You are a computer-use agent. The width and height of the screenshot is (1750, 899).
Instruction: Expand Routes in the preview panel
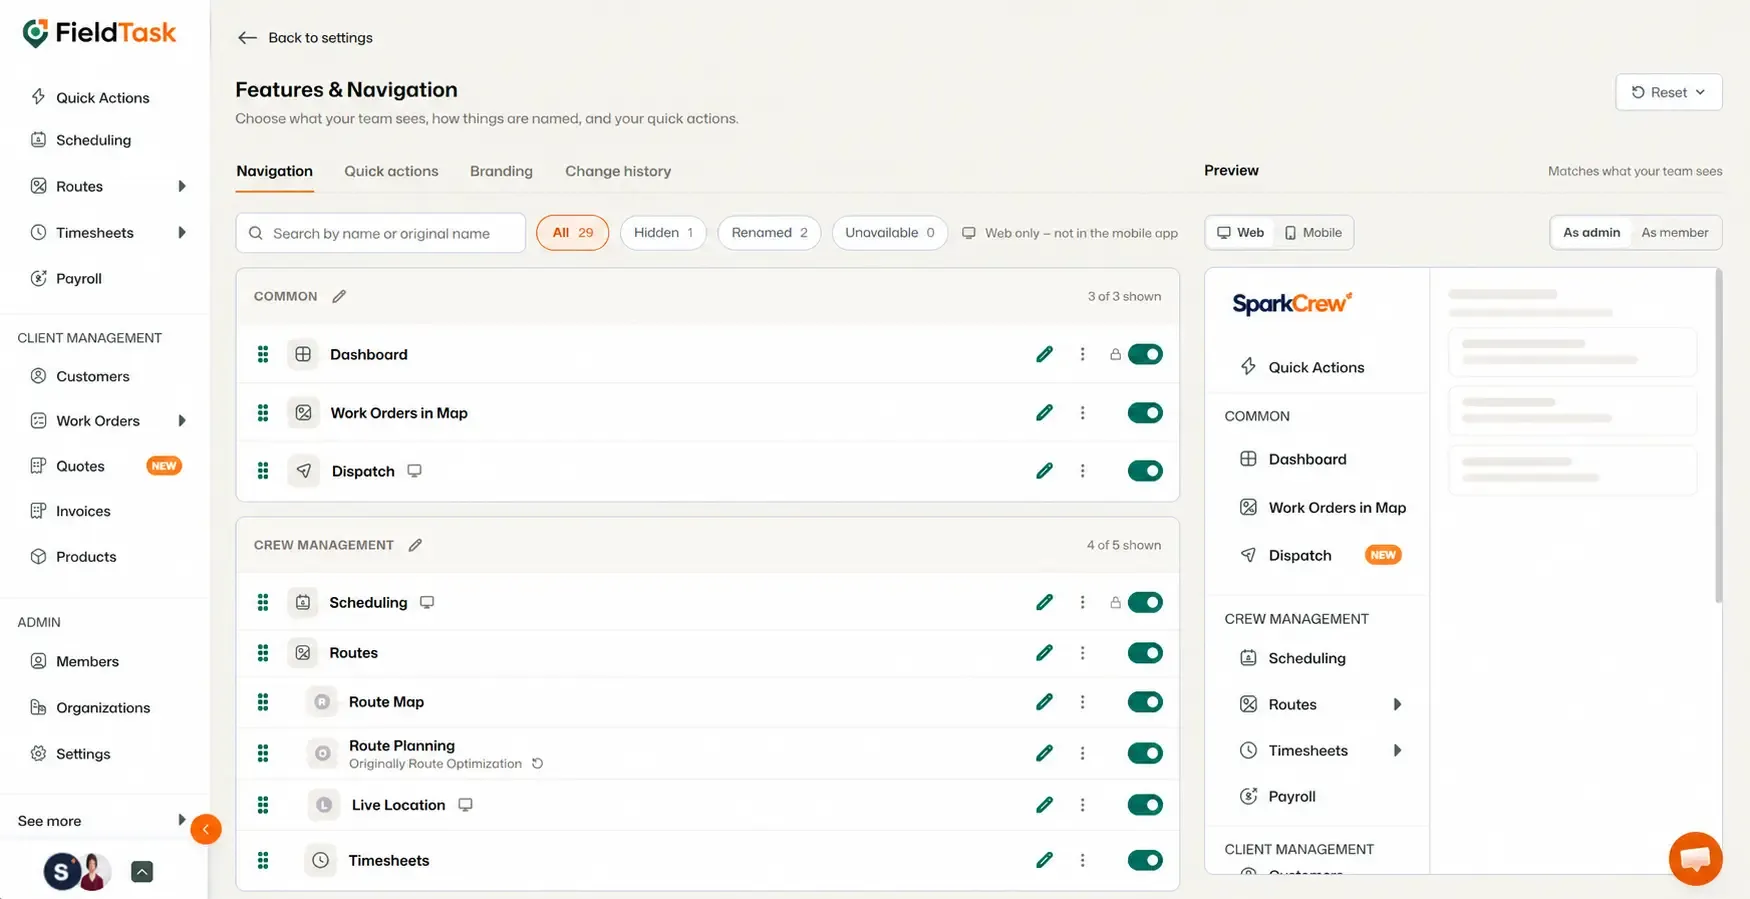(1397, 704)
